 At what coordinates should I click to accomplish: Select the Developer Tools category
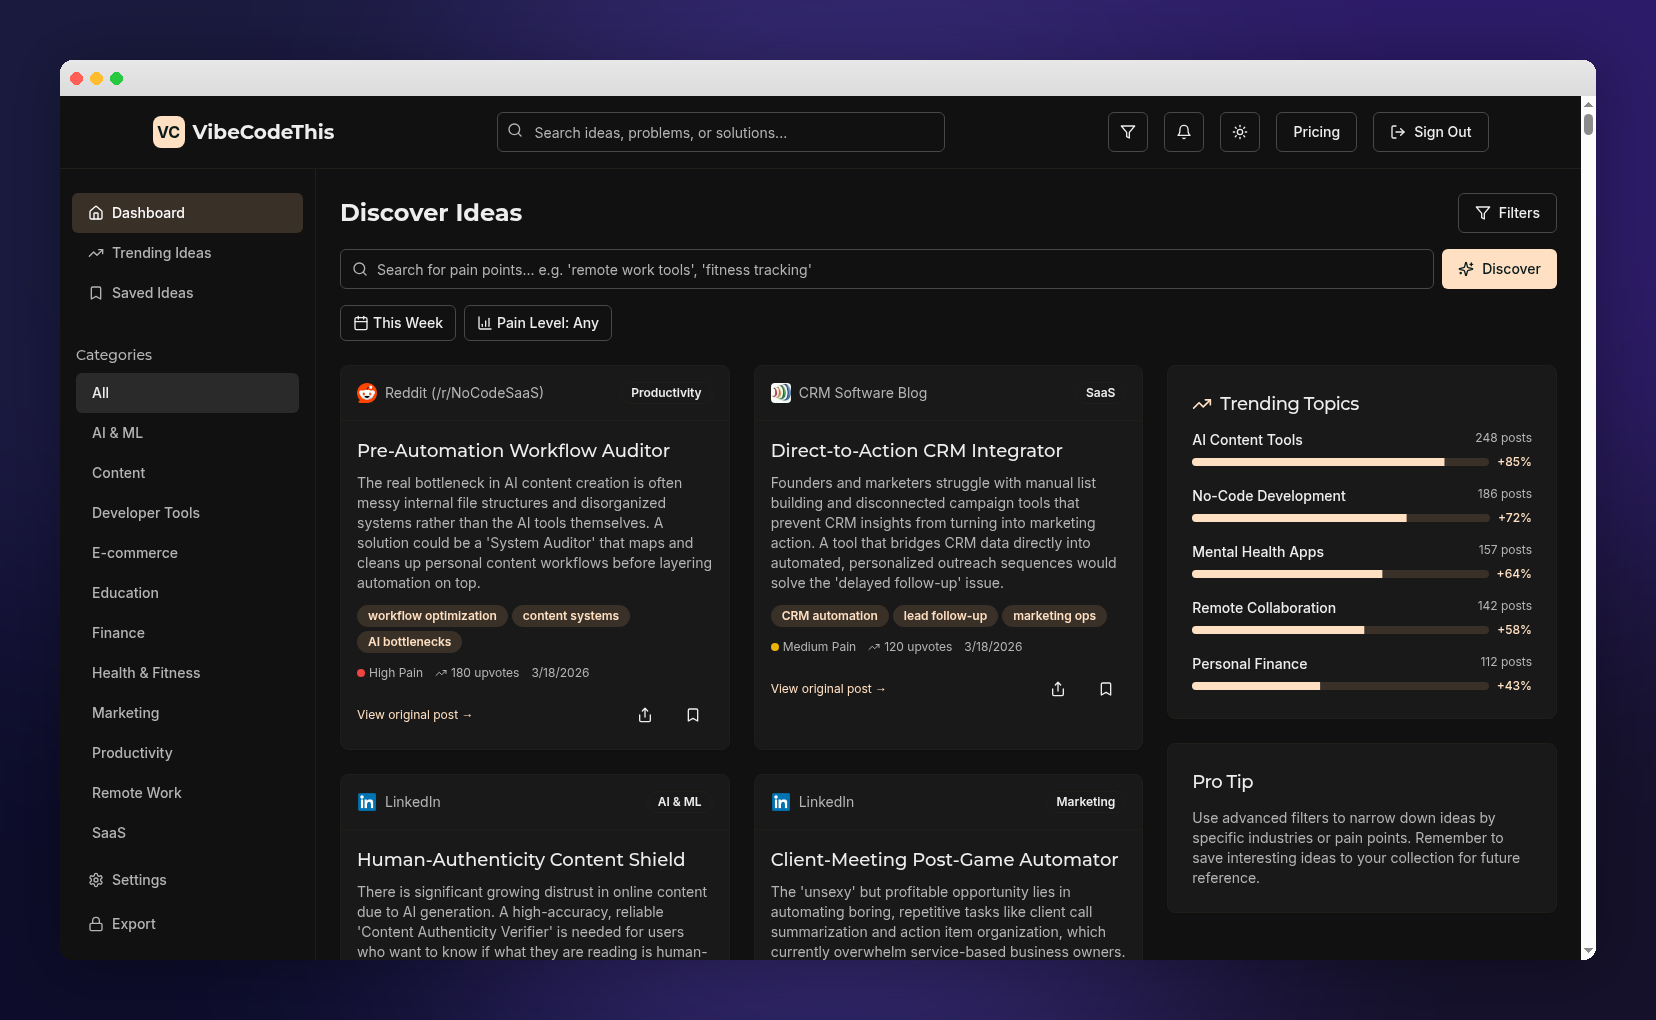(x=187, y=513)
